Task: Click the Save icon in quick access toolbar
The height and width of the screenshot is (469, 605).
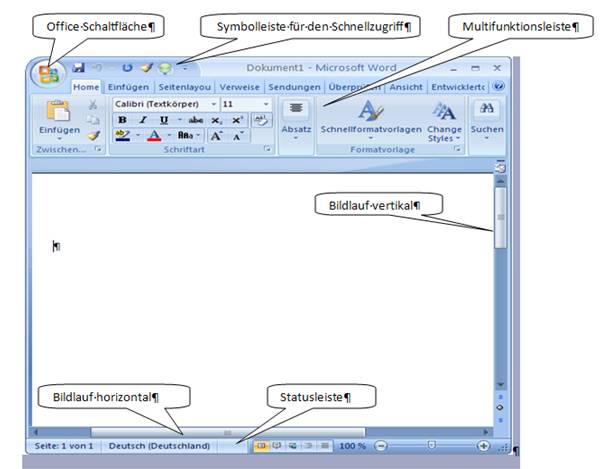Action: pos(79,67)
